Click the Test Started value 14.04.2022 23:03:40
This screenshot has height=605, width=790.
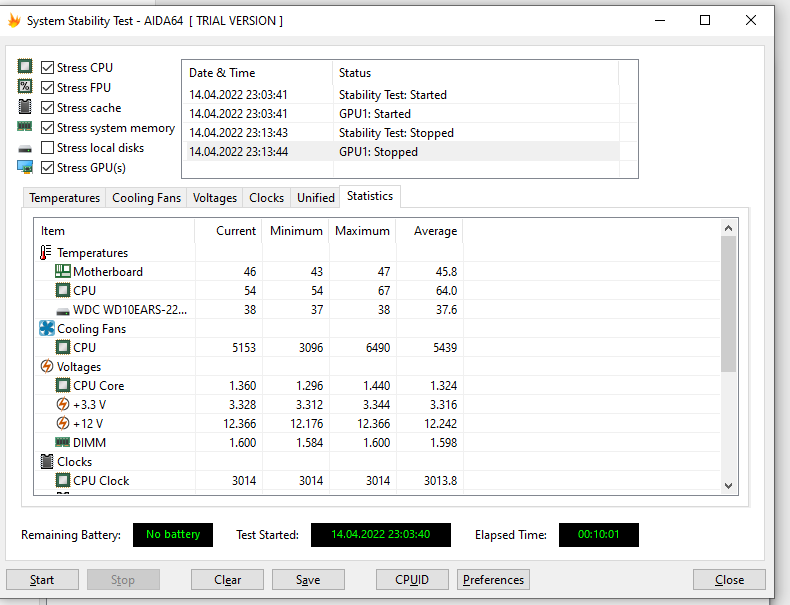(x=380, y=534)
